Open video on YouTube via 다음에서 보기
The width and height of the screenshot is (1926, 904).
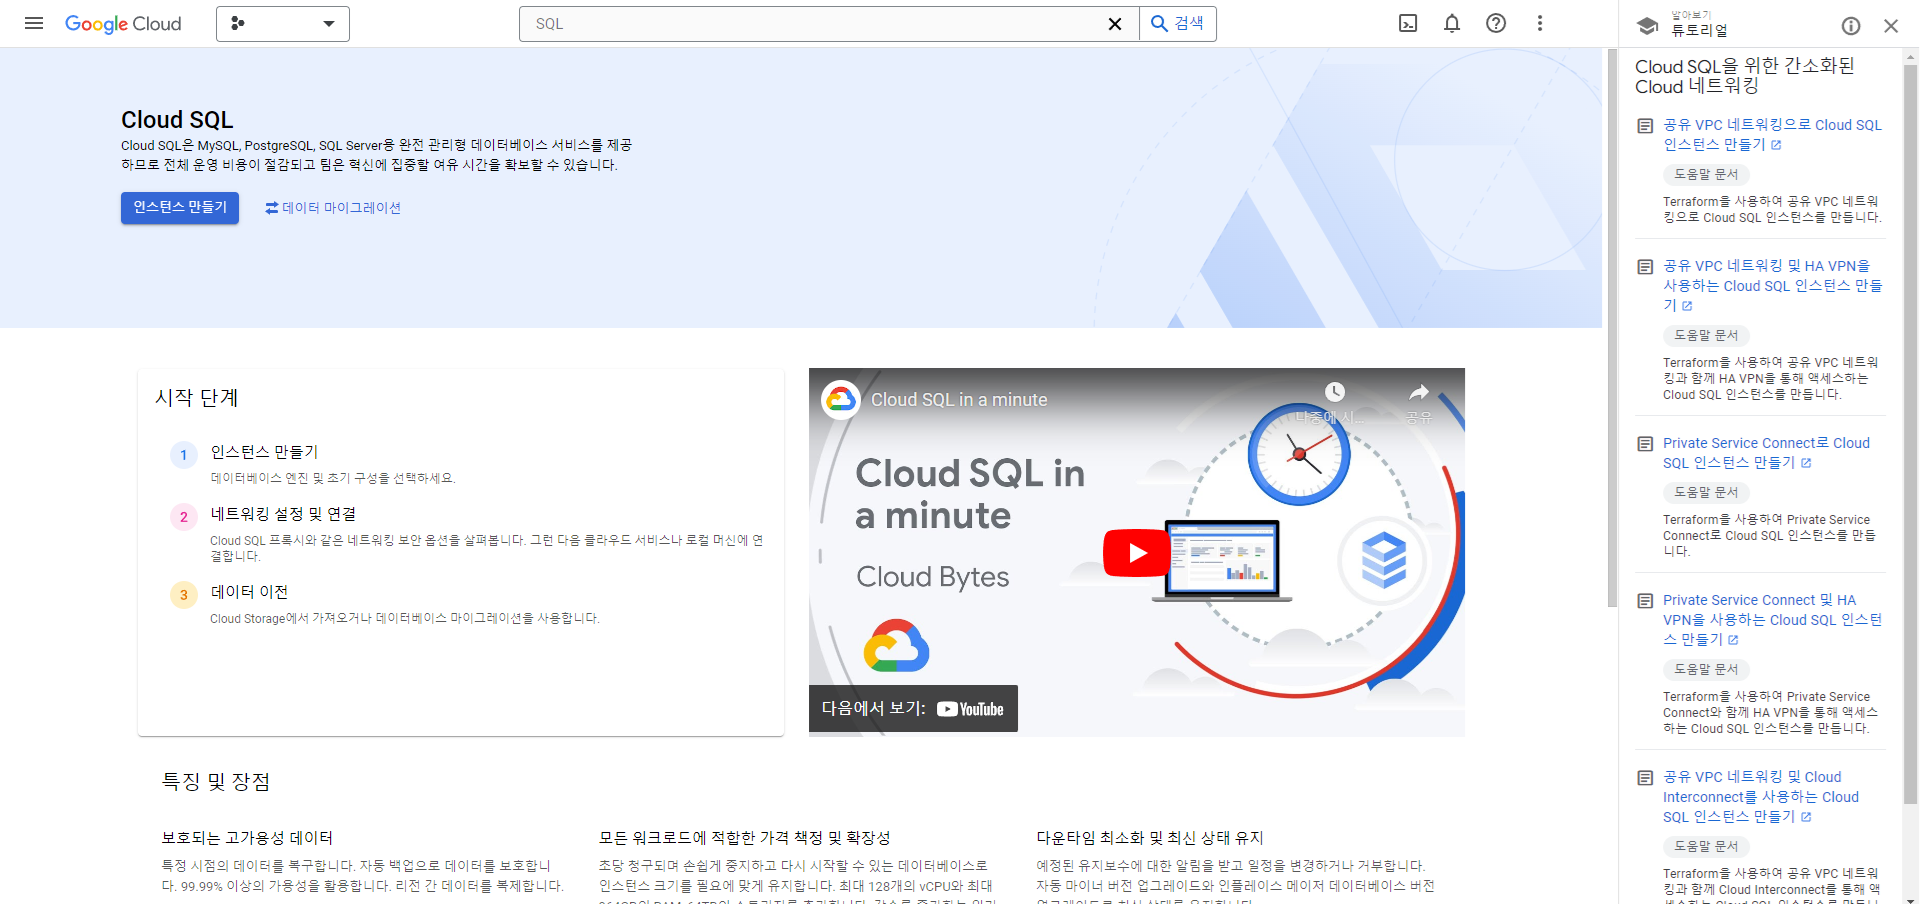coord(913,708)
